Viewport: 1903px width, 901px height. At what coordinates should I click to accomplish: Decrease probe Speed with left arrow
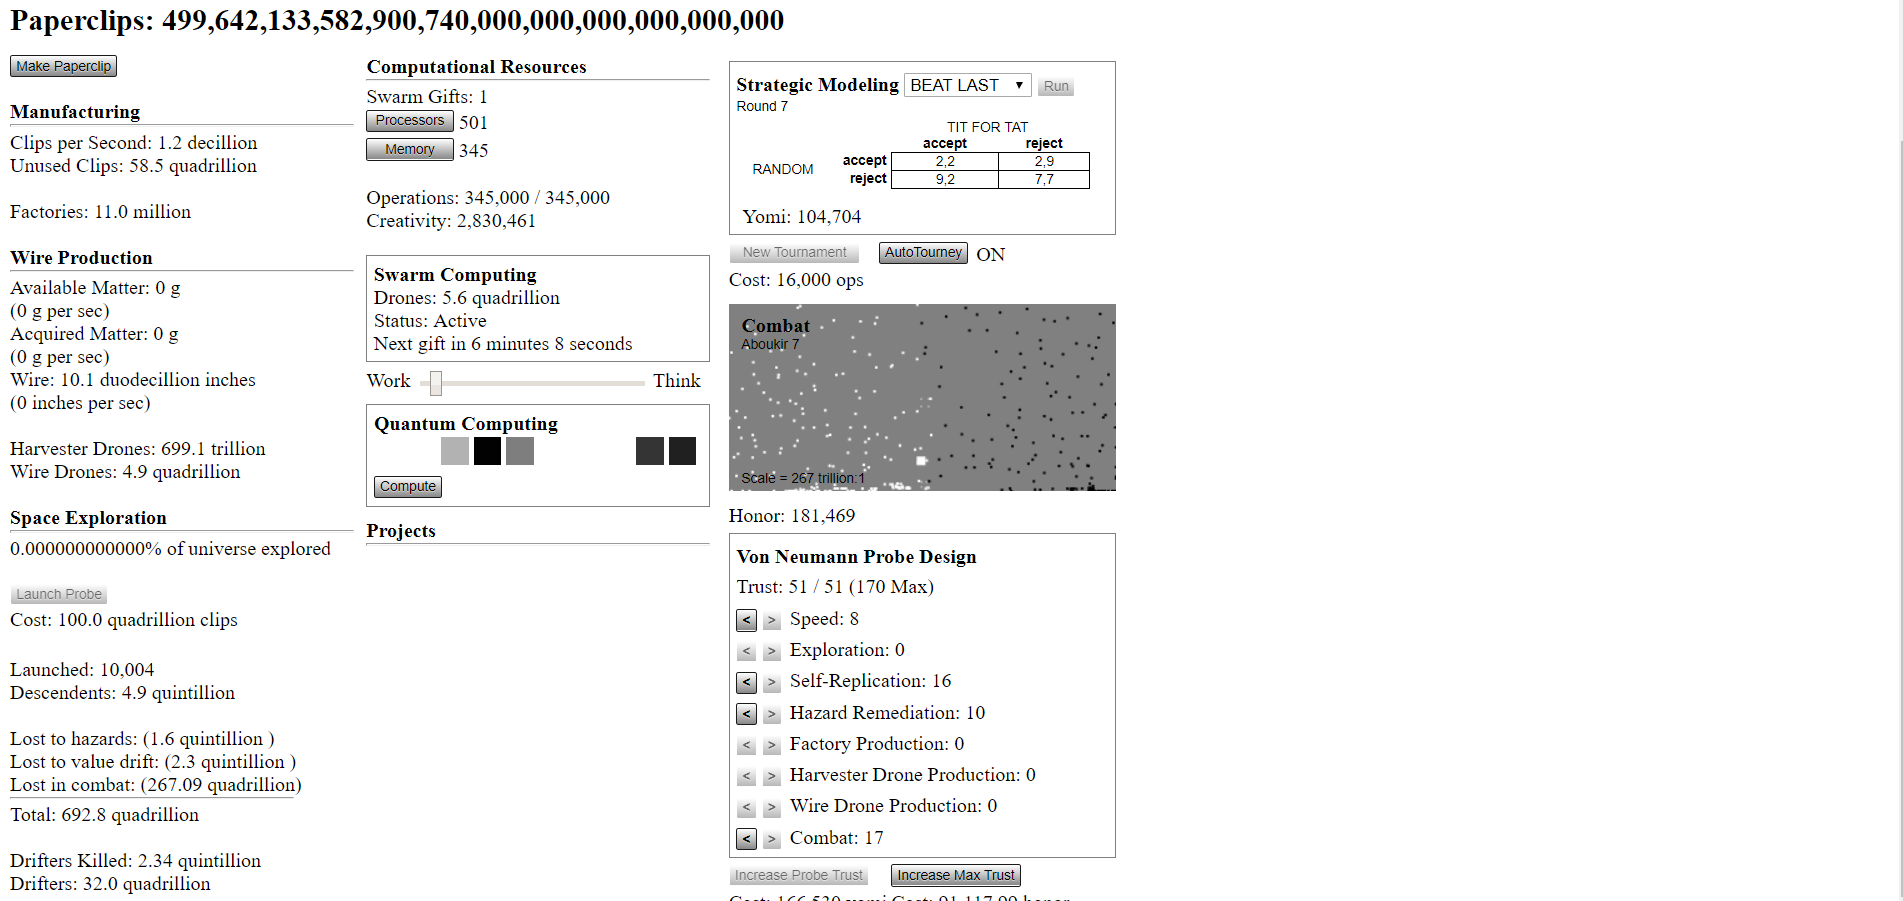746,620
